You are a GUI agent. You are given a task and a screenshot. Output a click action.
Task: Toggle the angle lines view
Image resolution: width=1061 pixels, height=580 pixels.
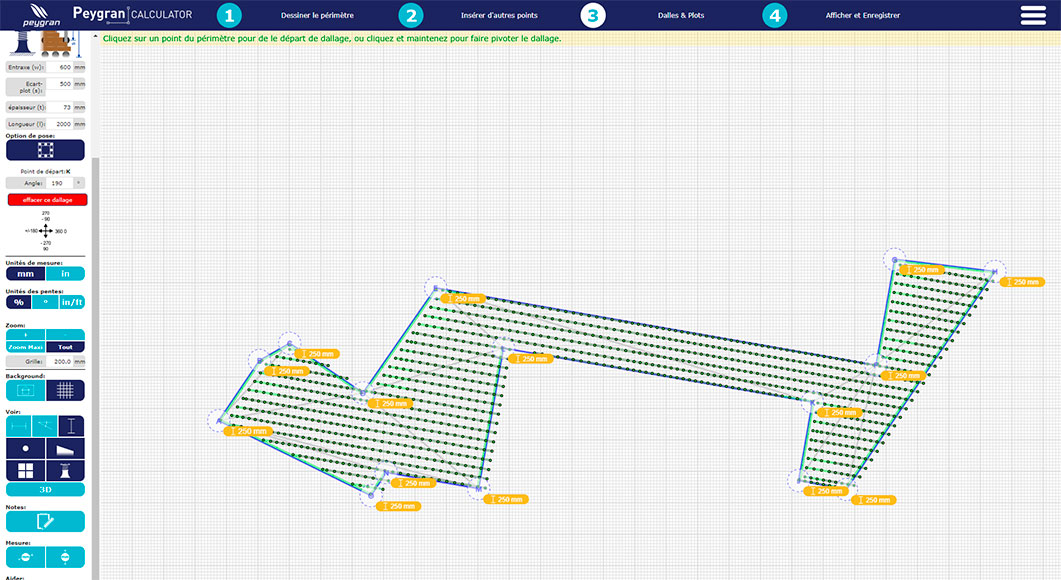coord(45,426)
